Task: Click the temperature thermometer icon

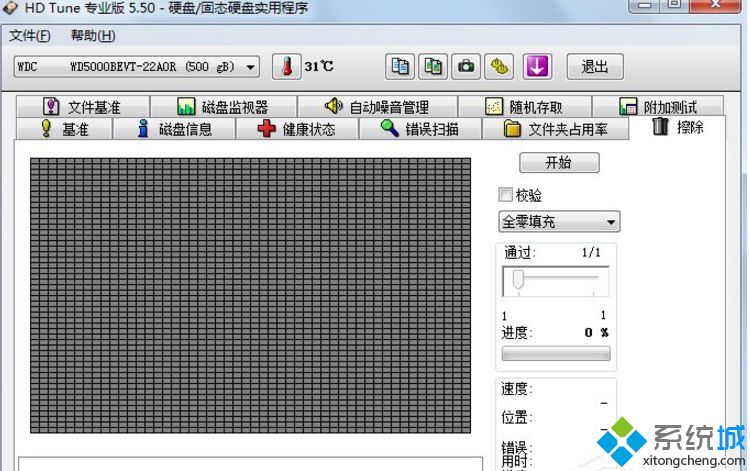Action: tap(287, 66)
